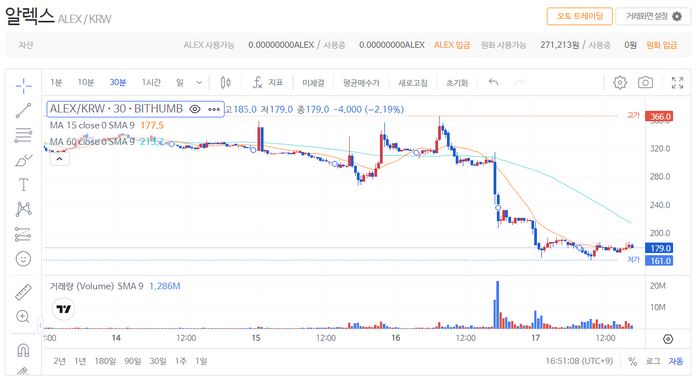The width and height of the screenshot is (700, 377).
Task: Click the ALEX 입금 deposit link
Action: [452, 45]
